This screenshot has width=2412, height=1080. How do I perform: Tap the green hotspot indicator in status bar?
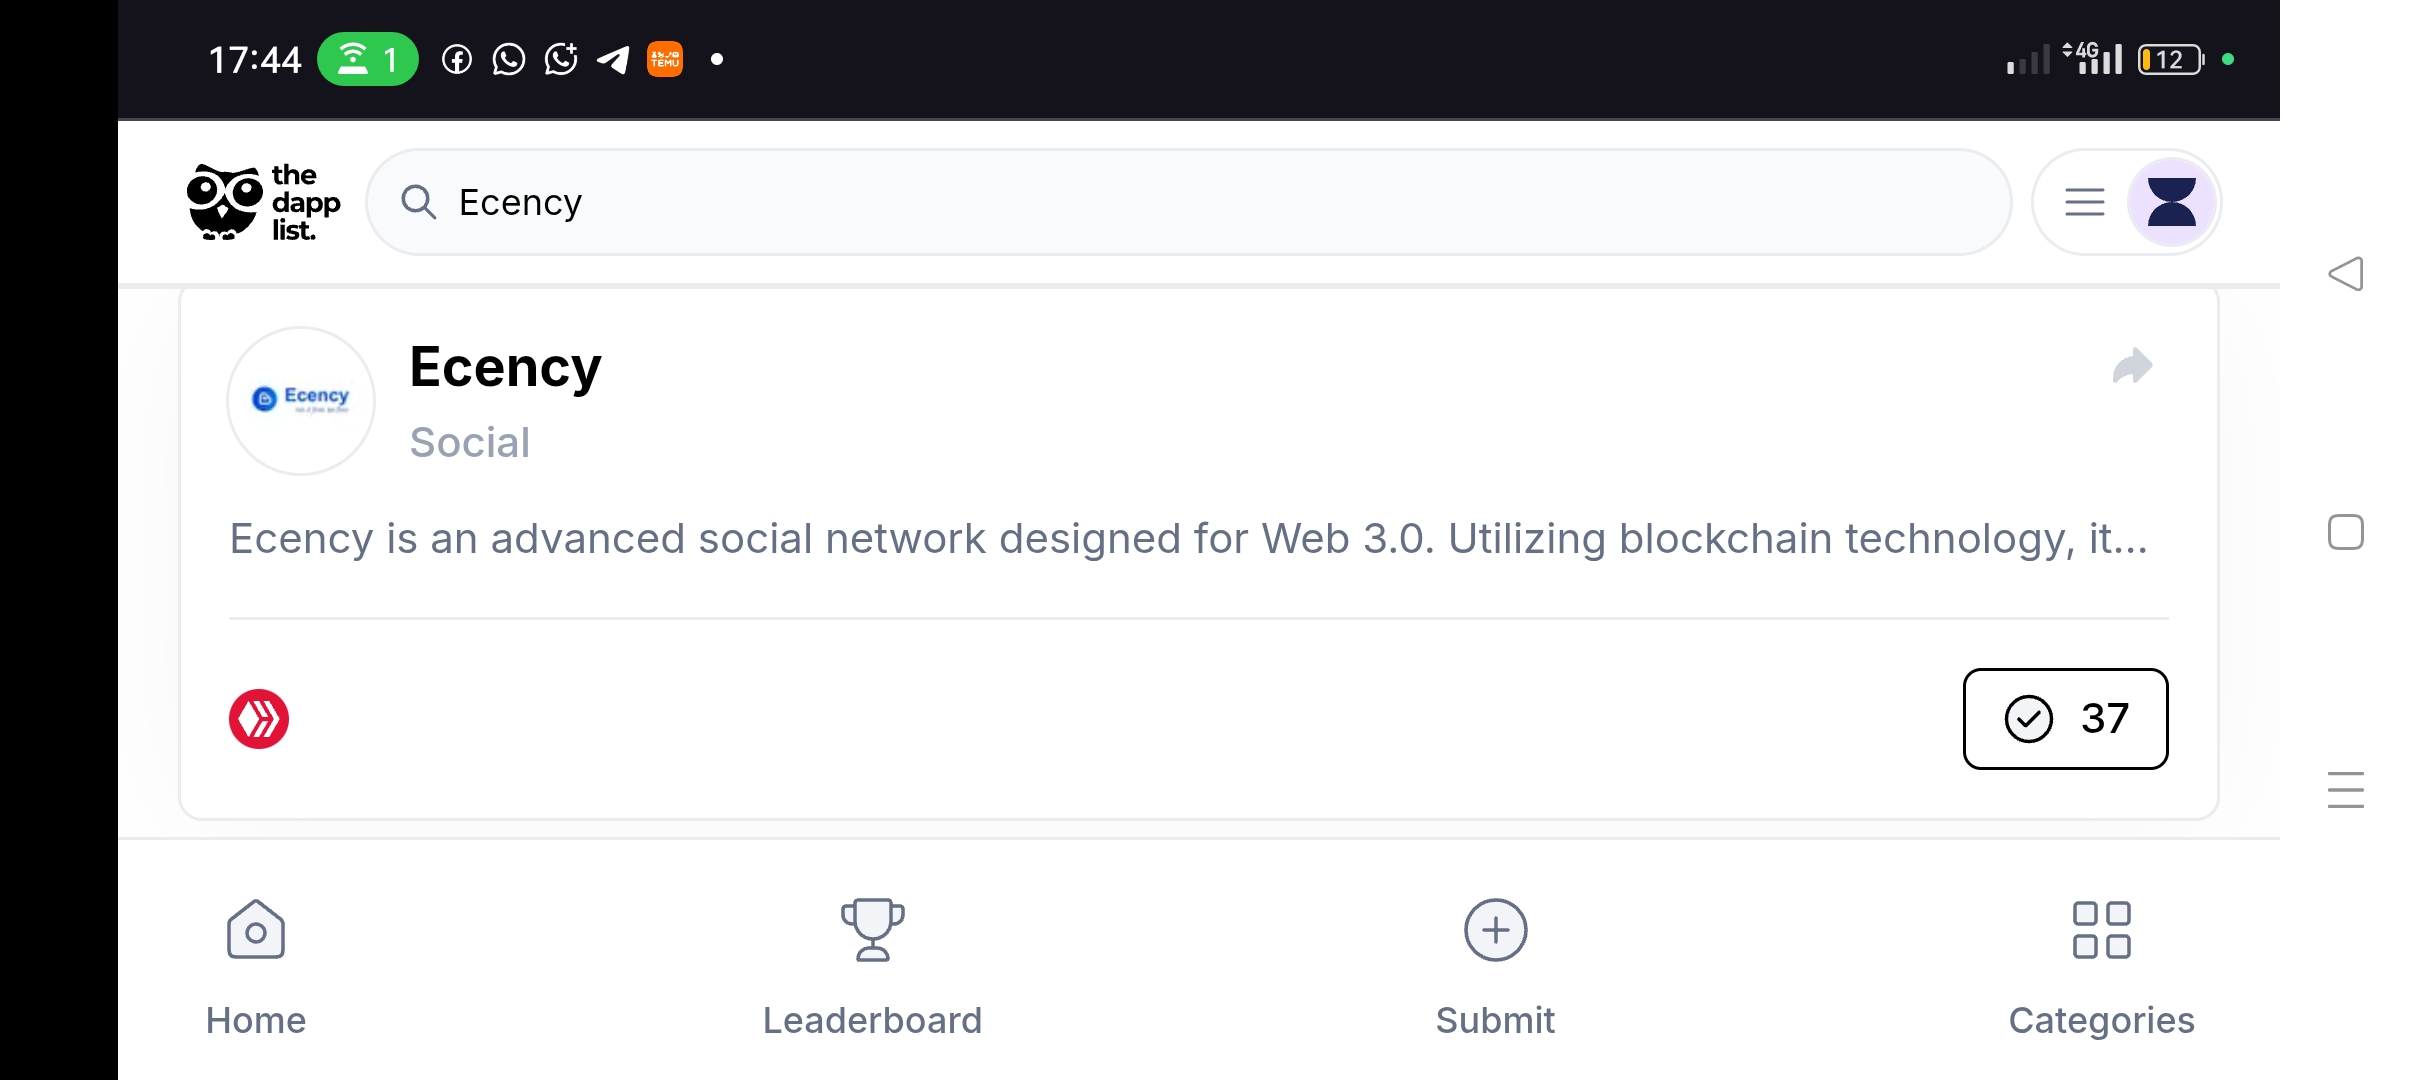tap(368, 60)
